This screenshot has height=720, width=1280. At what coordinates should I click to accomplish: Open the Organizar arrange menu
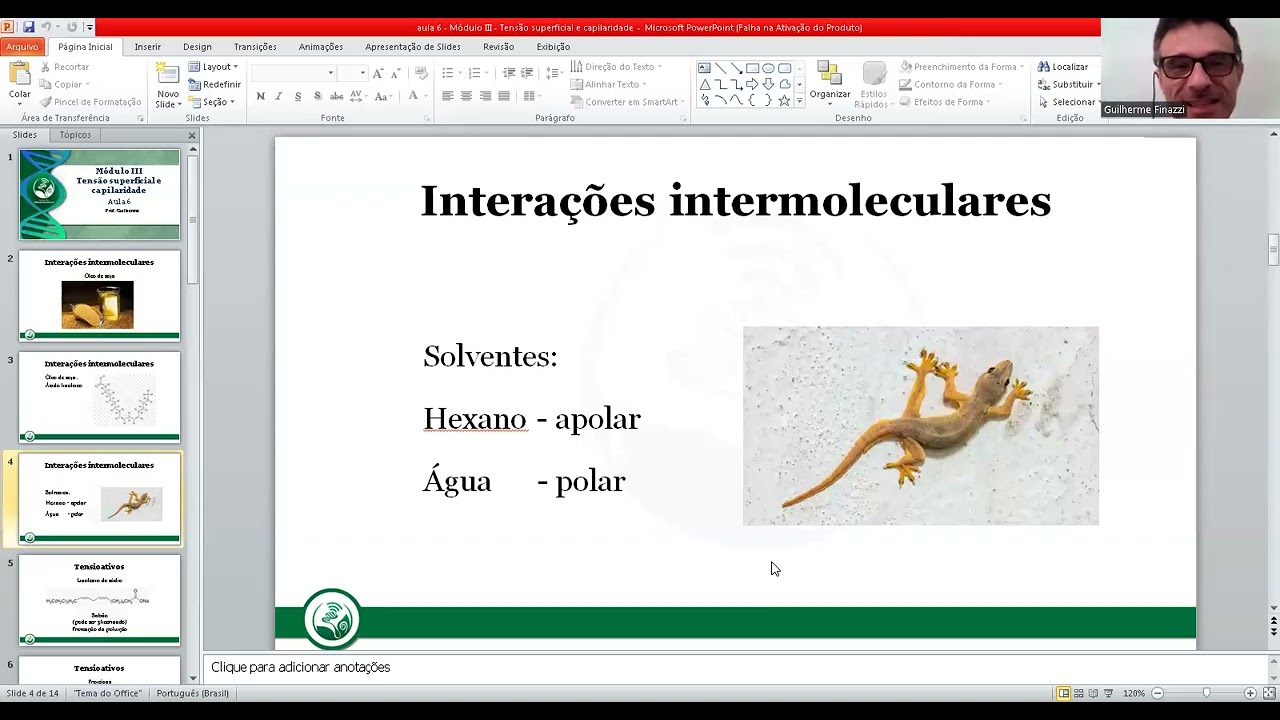click(x=830, y=82)
